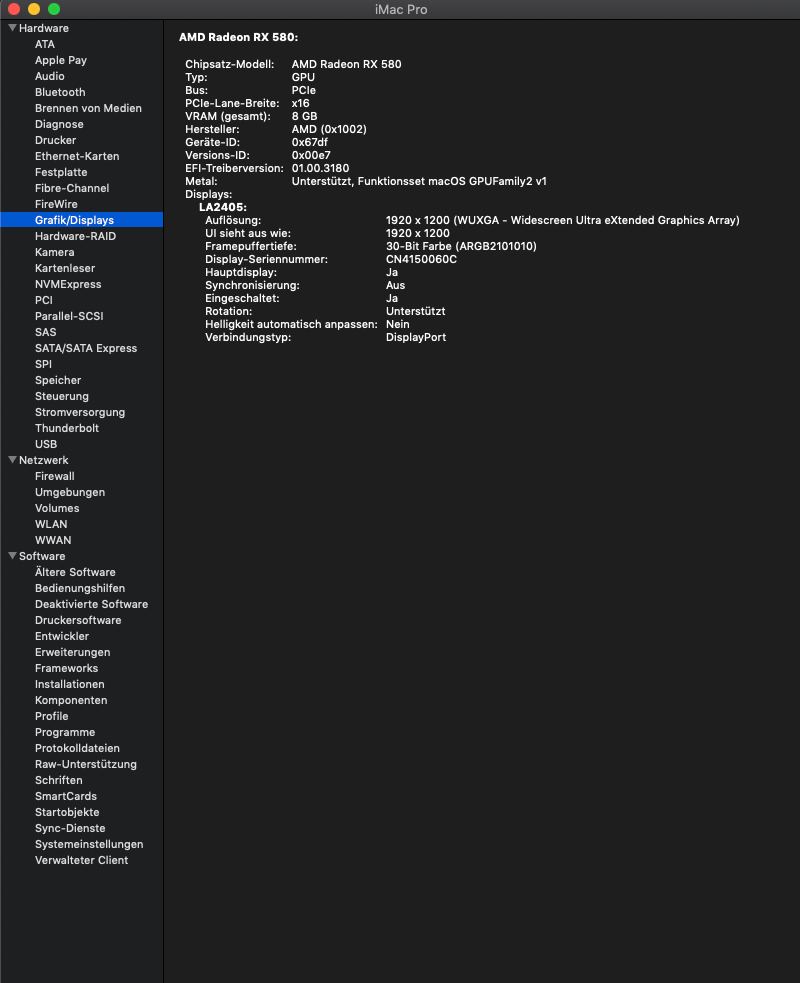The width and height of the screenshot is (800, 983).
Task: Select Bluetooth in the sidebar
Action: point(60,92)
